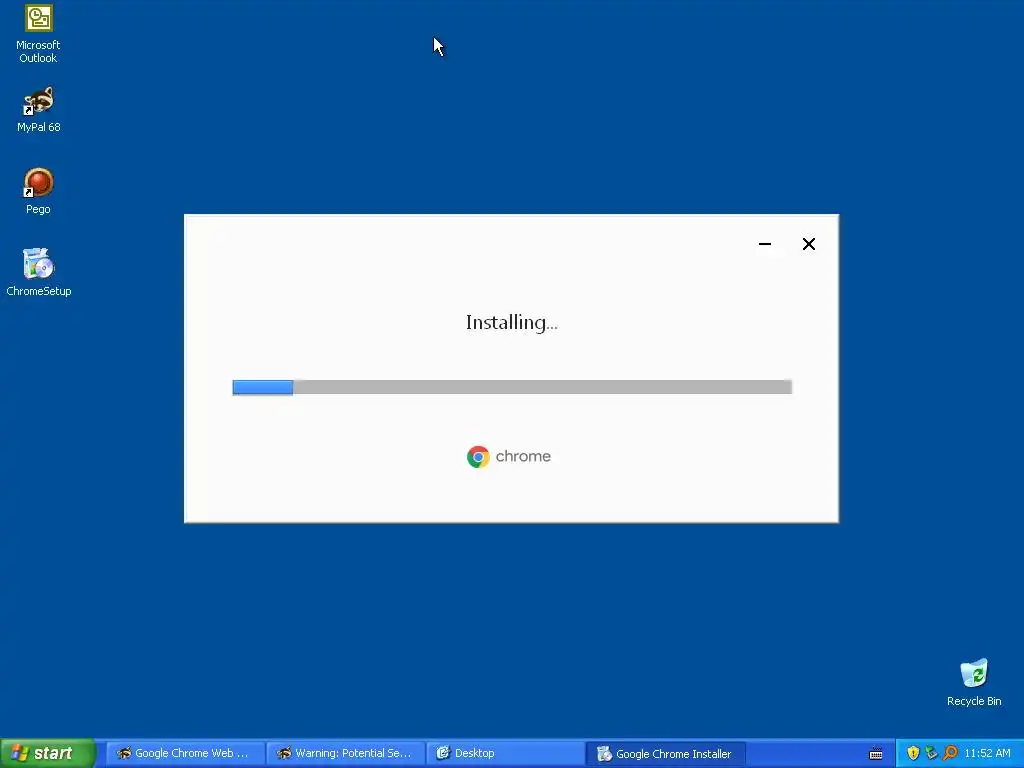
Task: Click the installation progress bar
Action: (512, 387)
